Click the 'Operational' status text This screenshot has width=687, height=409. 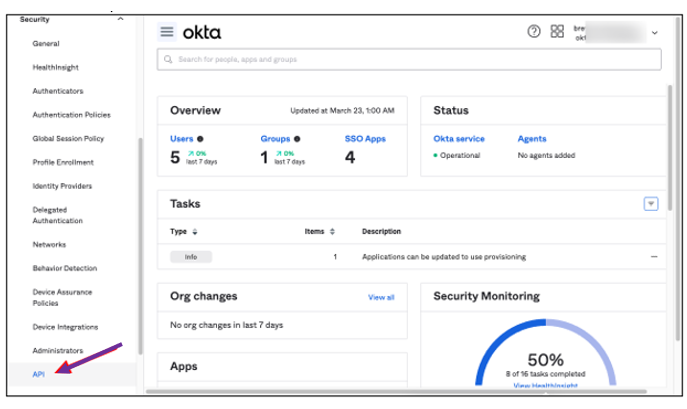click(460, 155)
